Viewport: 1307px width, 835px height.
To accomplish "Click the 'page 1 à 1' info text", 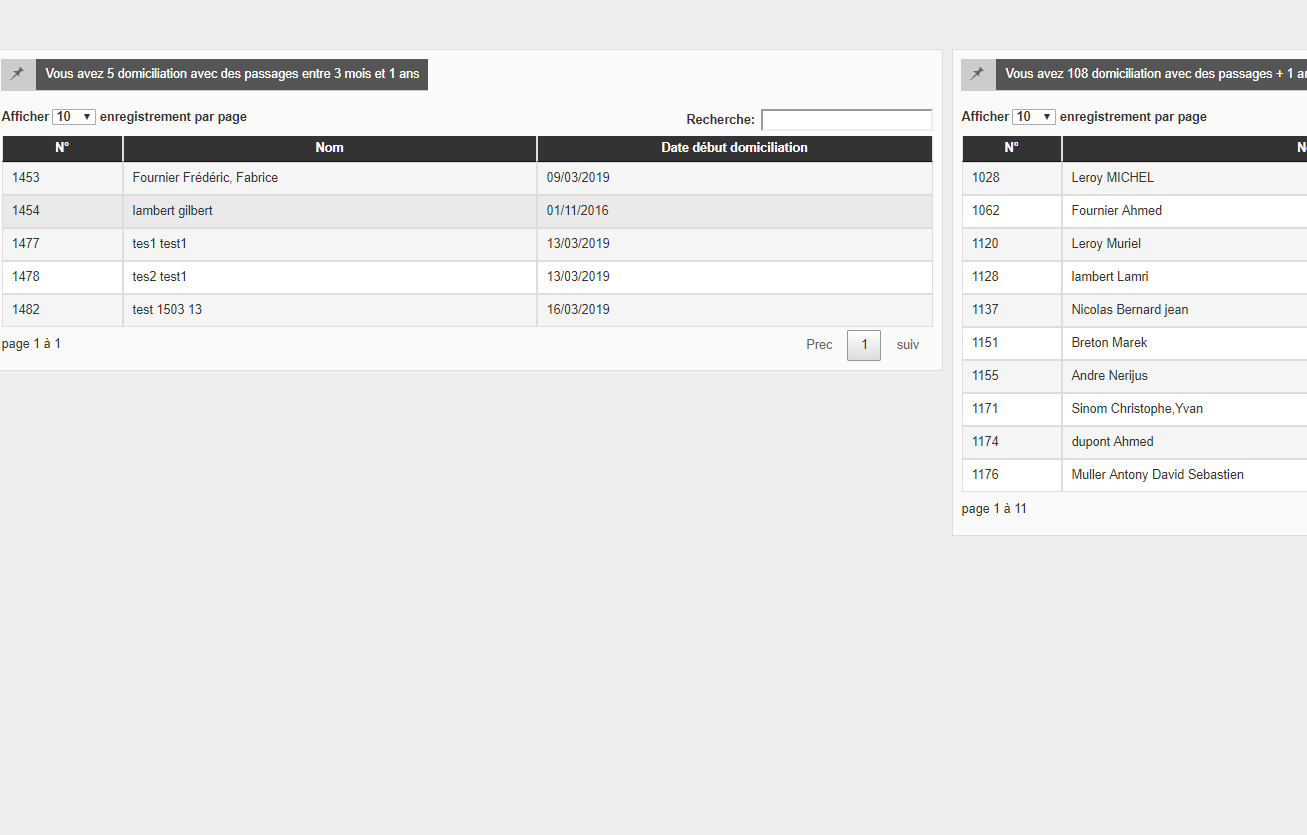I will pyautogui.click(x=31, y=344).
